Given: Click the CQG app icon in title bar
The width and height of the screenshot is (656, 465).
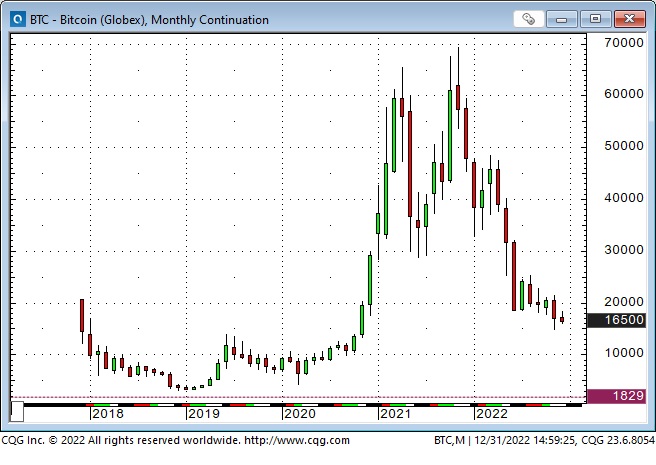Looking at the screenshot, I should coord(18,19).
